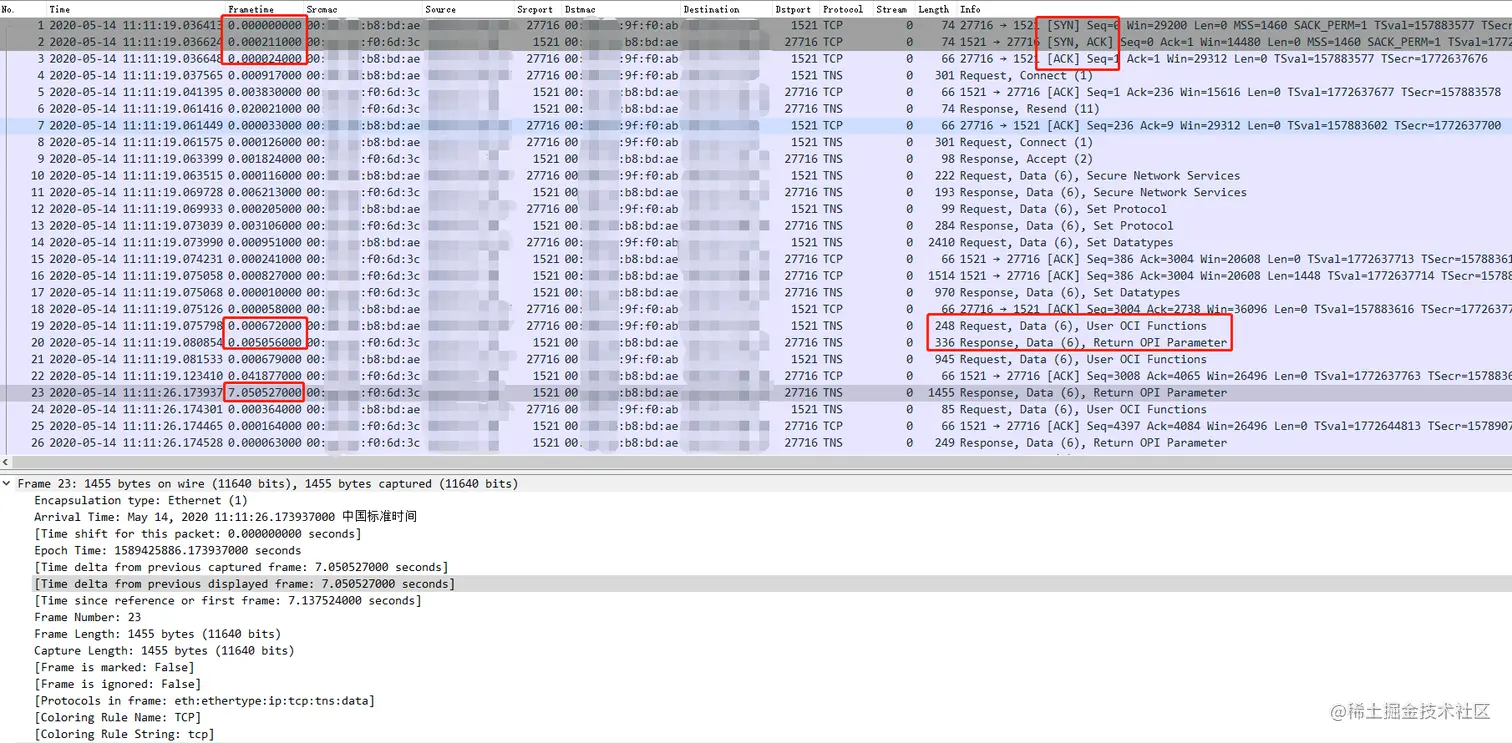Select packet 1 with the SYN flag
The height and width of the screenshot is (743, 1512).
(x=756, y=25)
